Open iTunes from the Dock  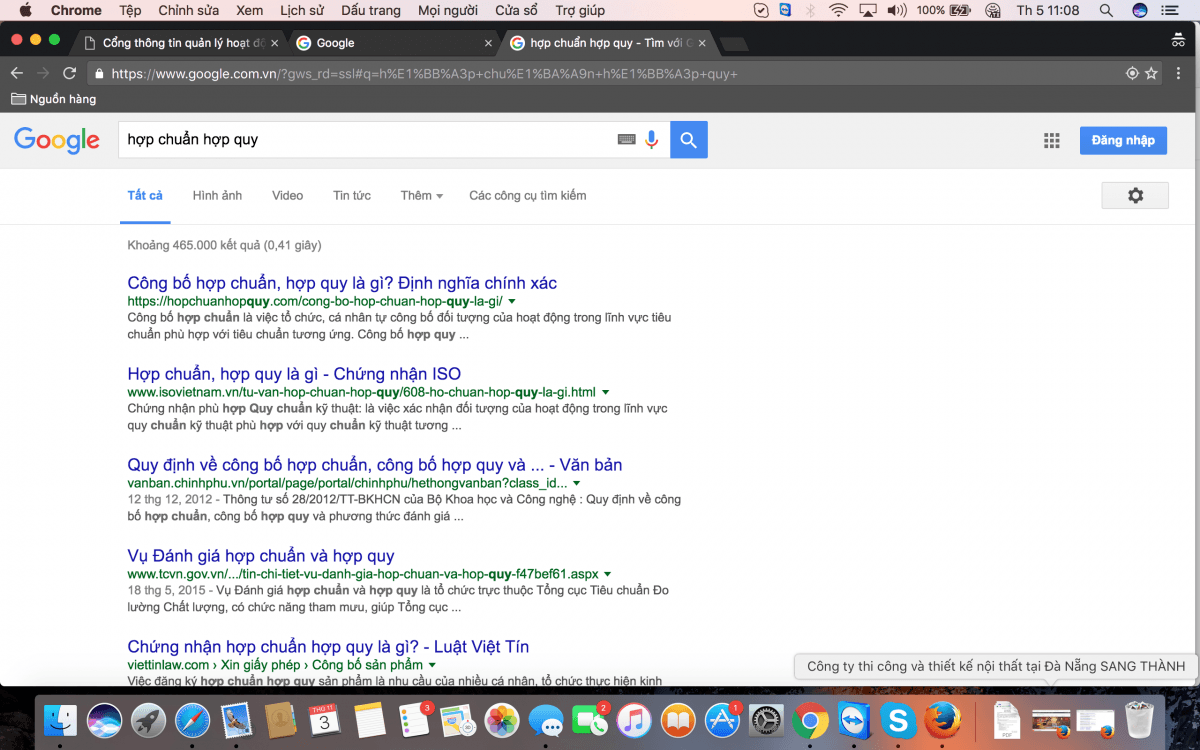click(x=633, y=720)
